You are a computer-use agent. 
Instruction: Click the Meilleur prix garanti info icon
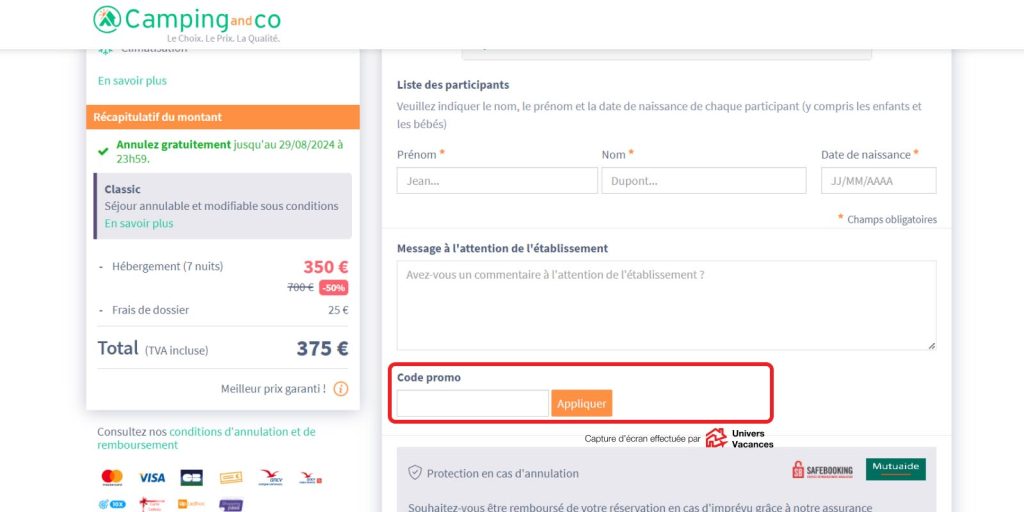(341, 389)
